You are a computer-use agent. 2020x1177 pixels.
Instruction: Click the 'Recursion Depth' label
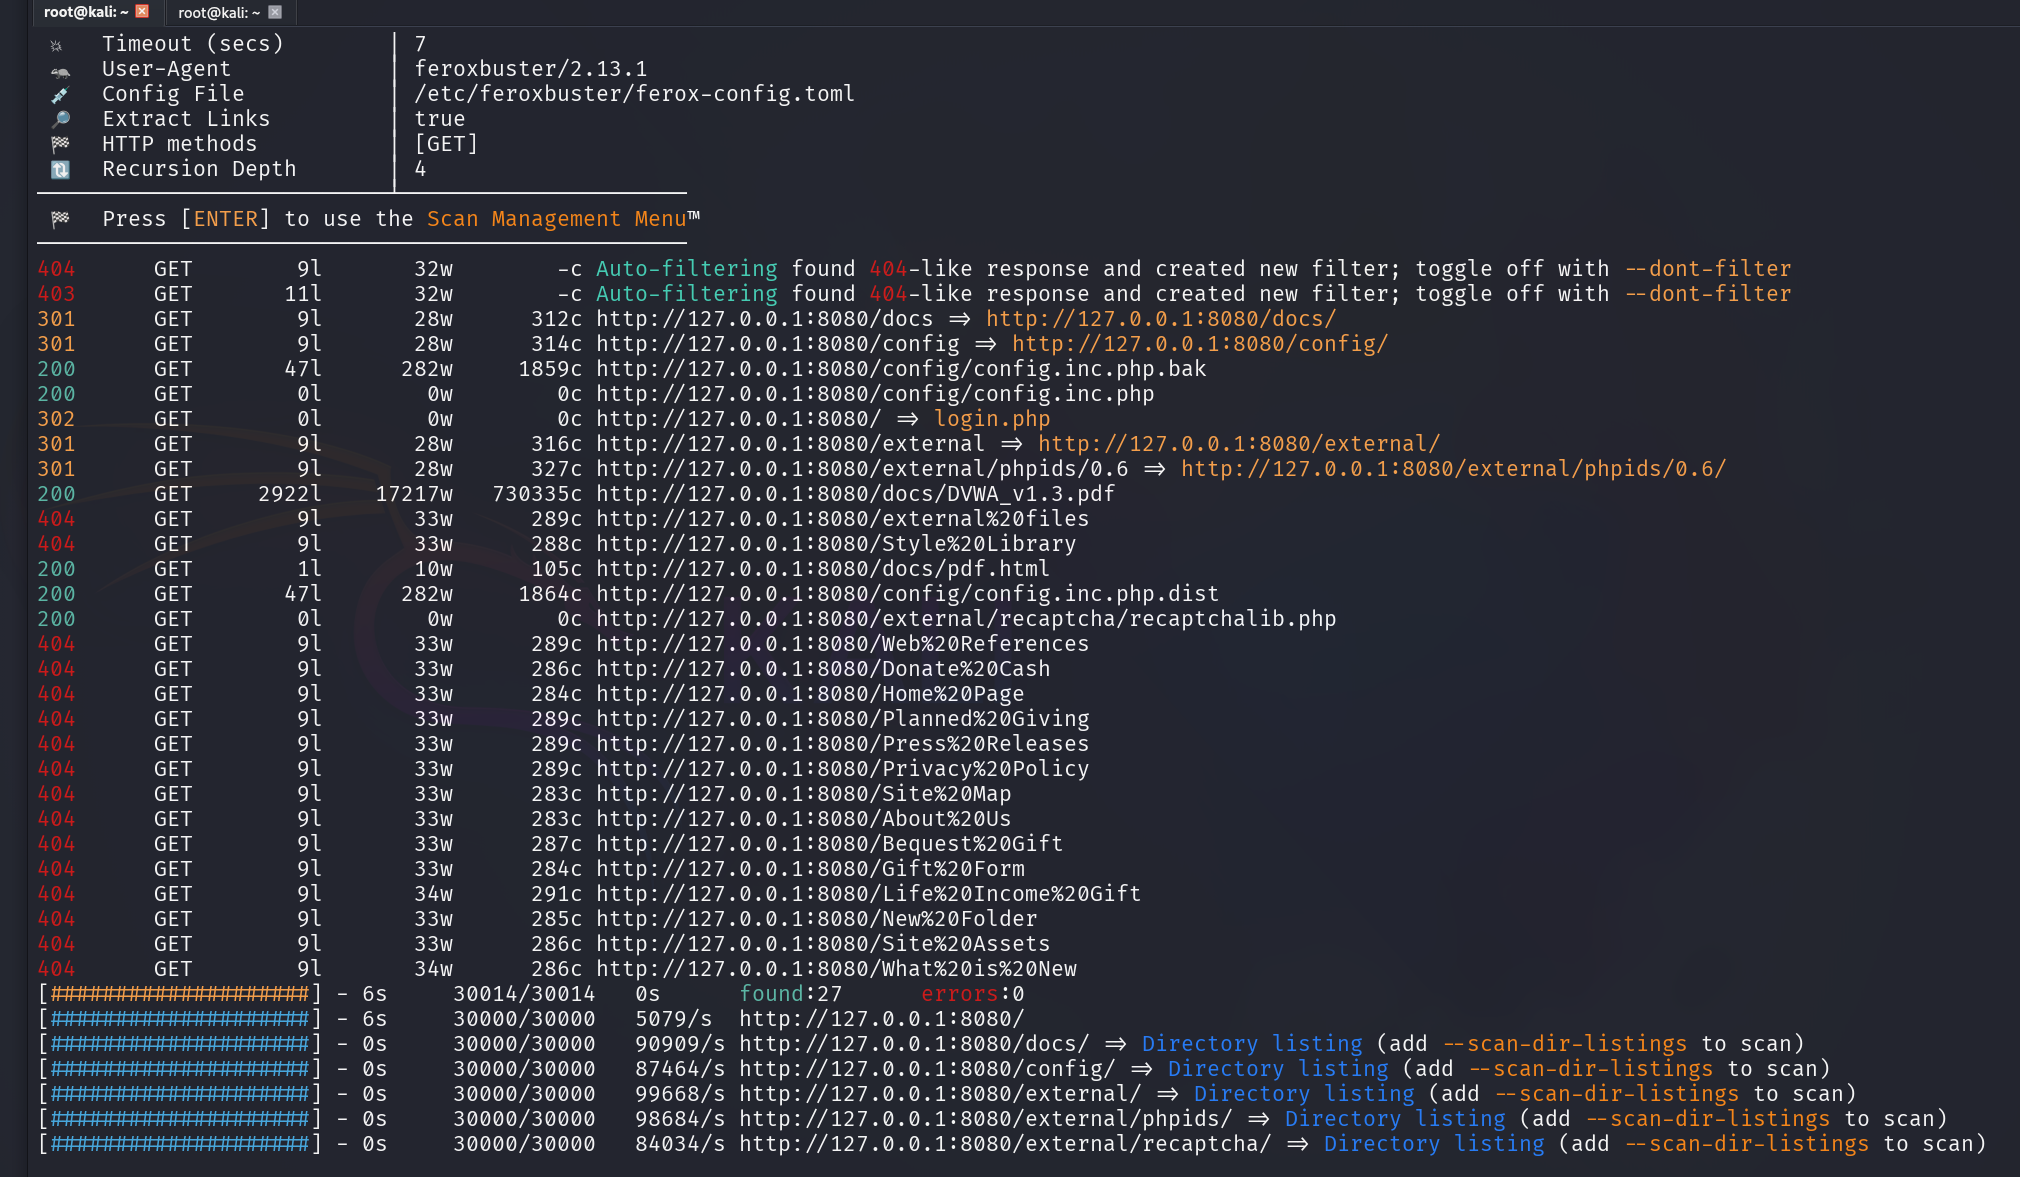click(199, 169)
